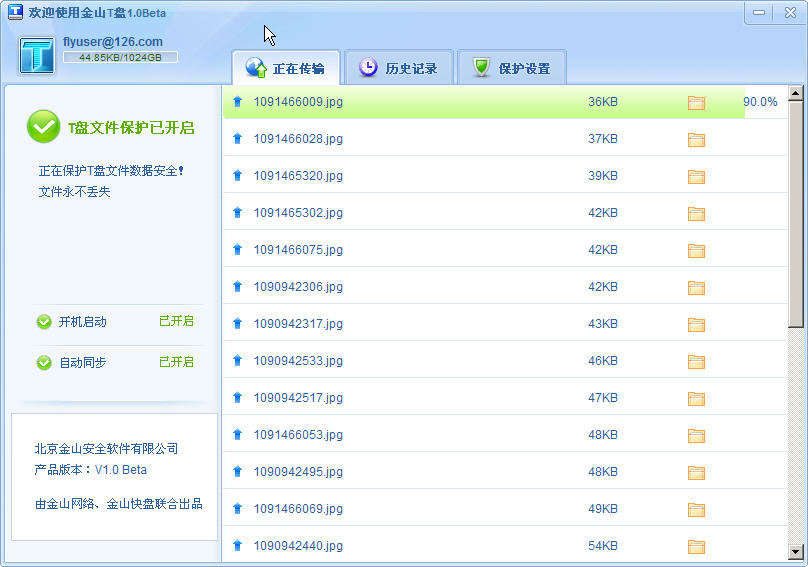Click the 北京金山安全软件有限公司 company text

pos(106,448)
